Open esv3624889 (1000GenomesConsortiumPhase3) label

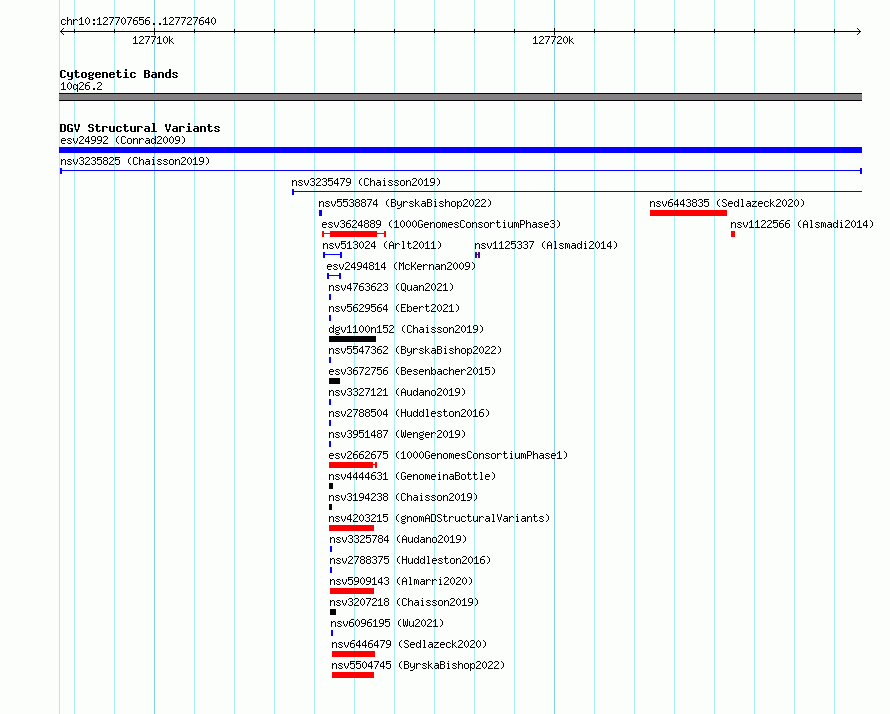tap(441, 224)
